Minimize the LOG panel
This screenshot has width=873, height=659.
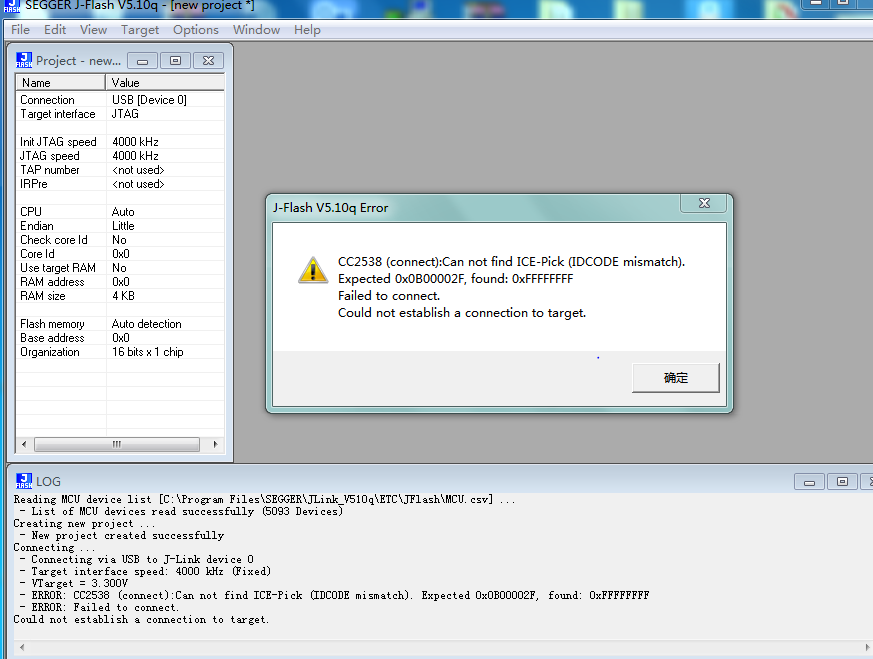pos(810,482)
